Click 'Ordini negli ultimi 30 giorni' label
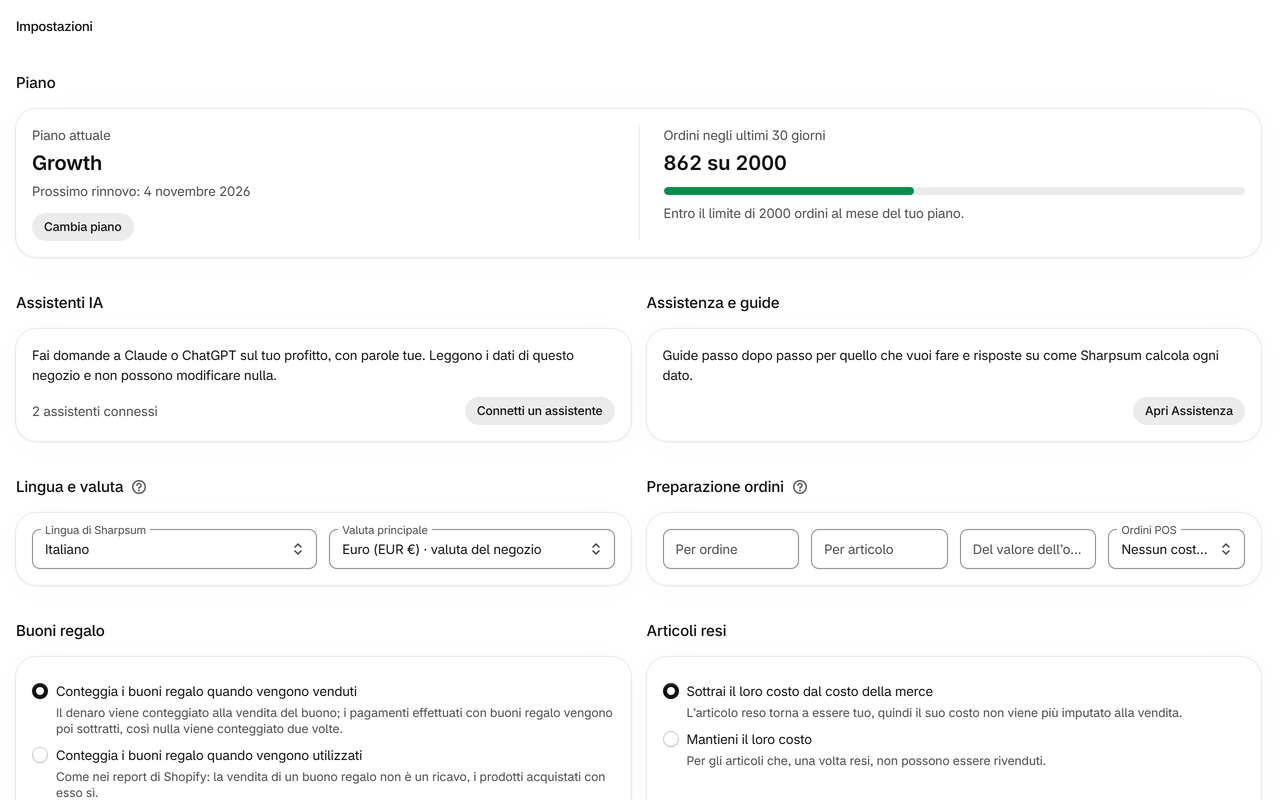The height and width of the screenshot is (800, 1280). (745, 135)
